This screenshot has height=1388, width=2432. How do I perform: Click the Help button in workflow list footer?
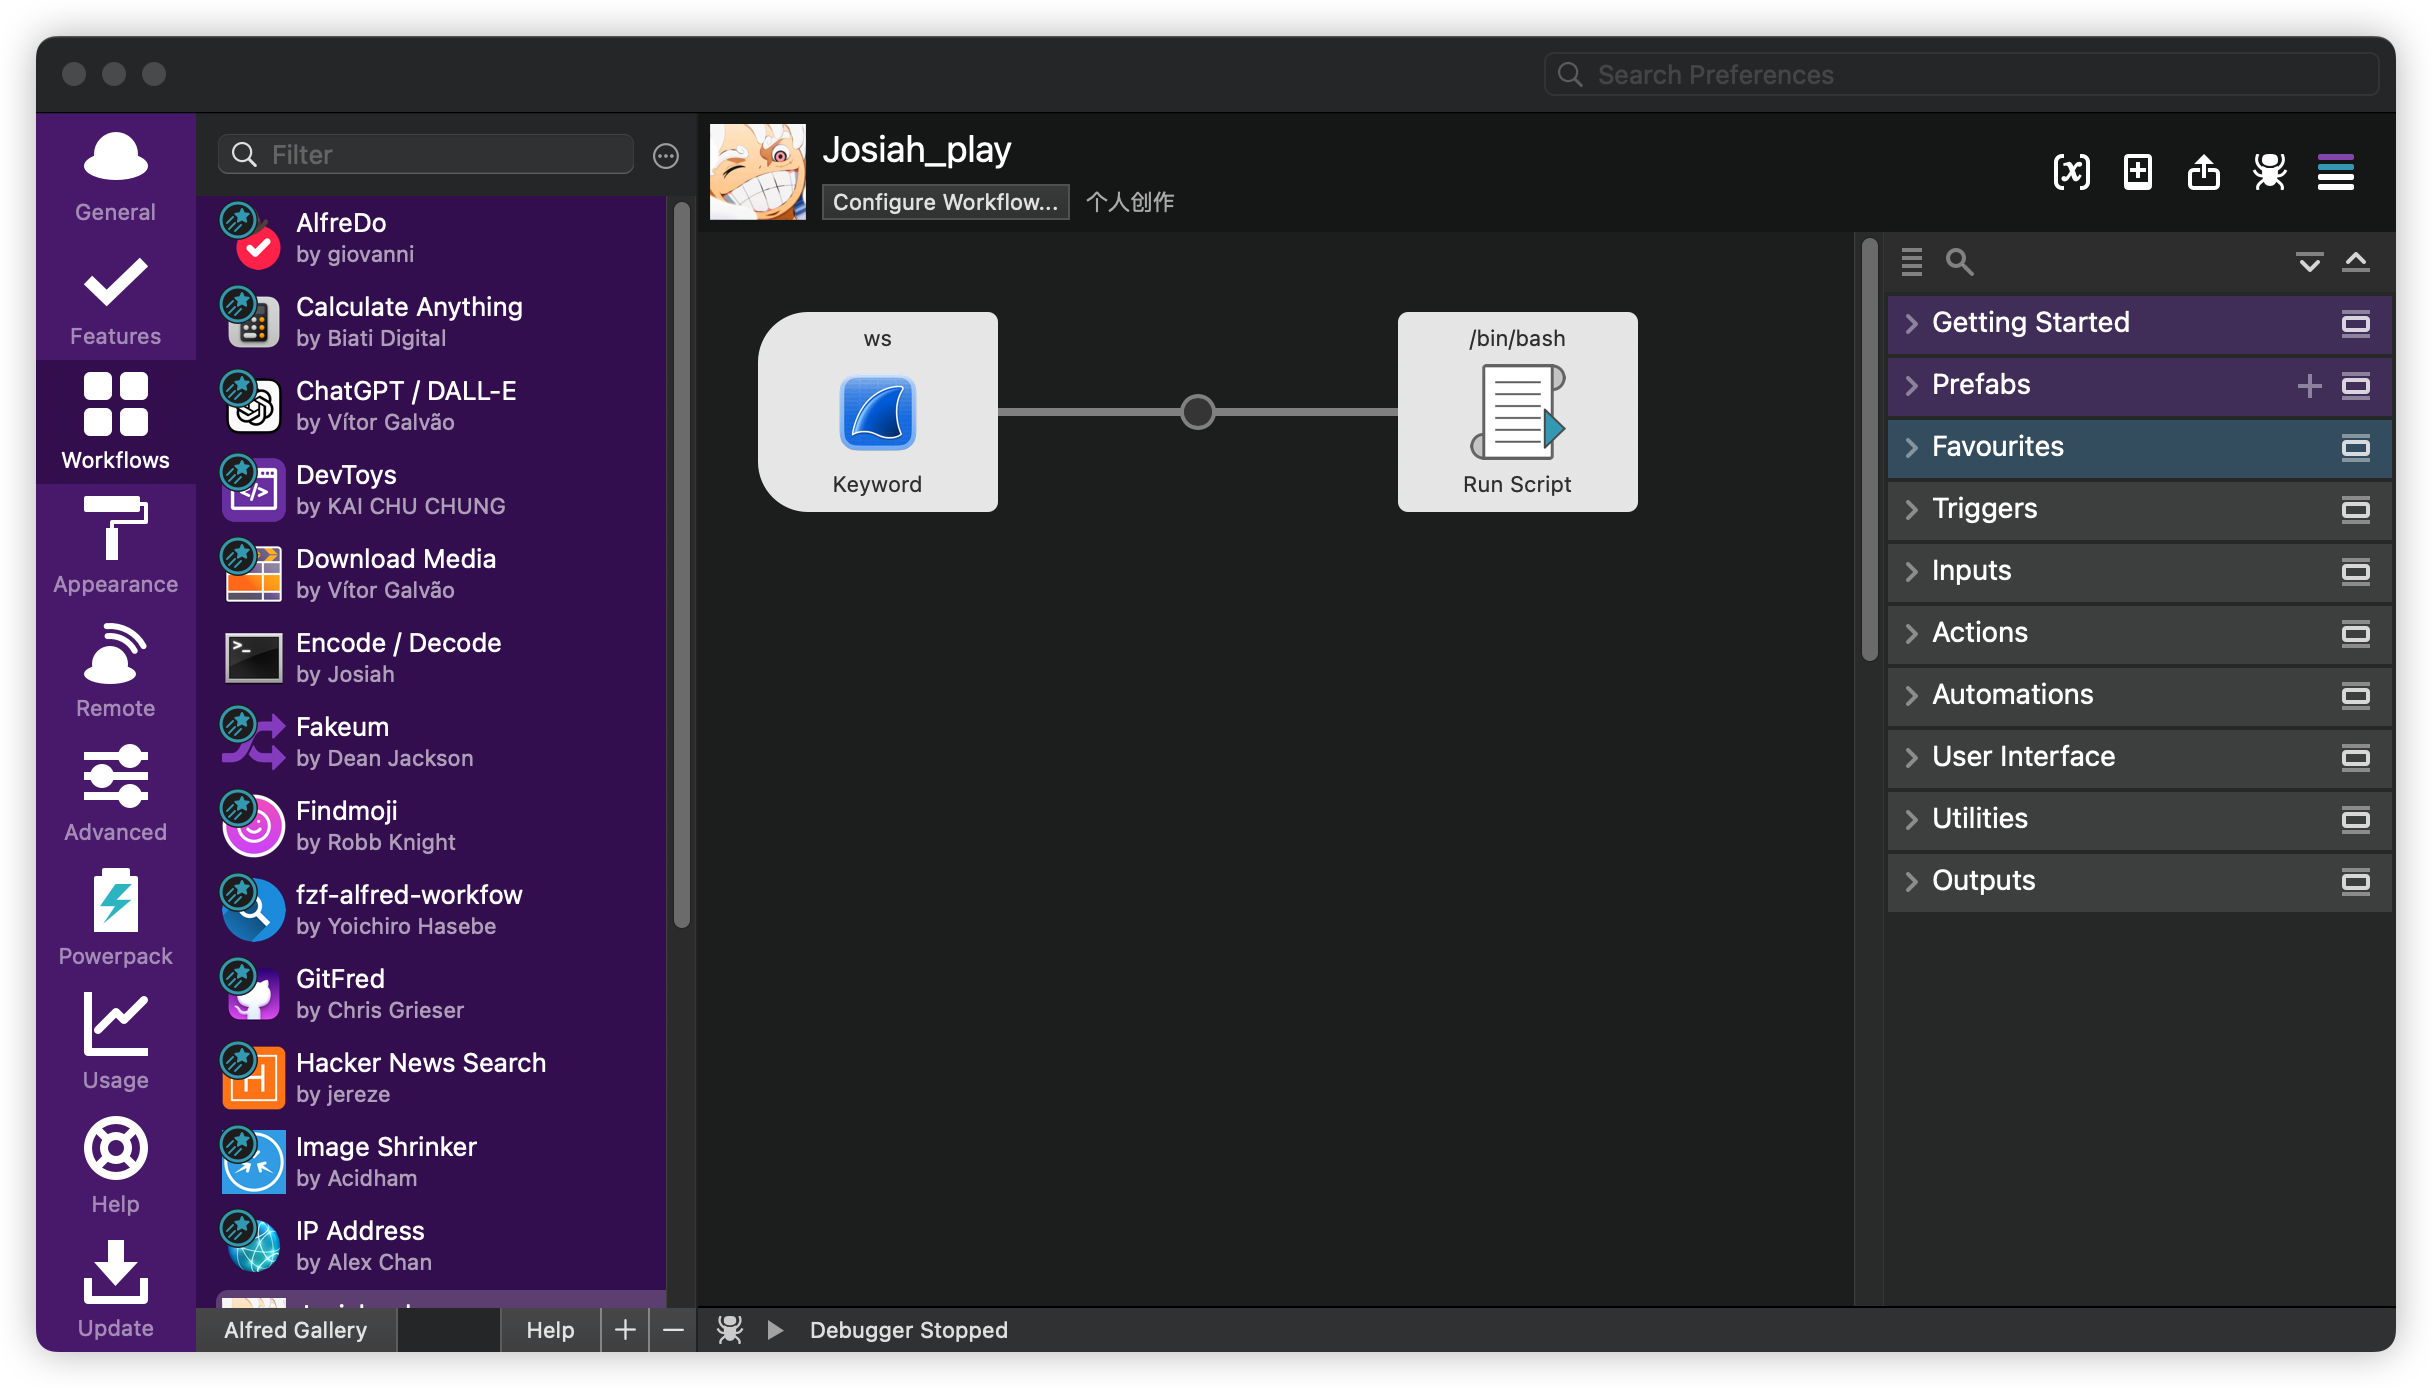[x=550, y=1329]
